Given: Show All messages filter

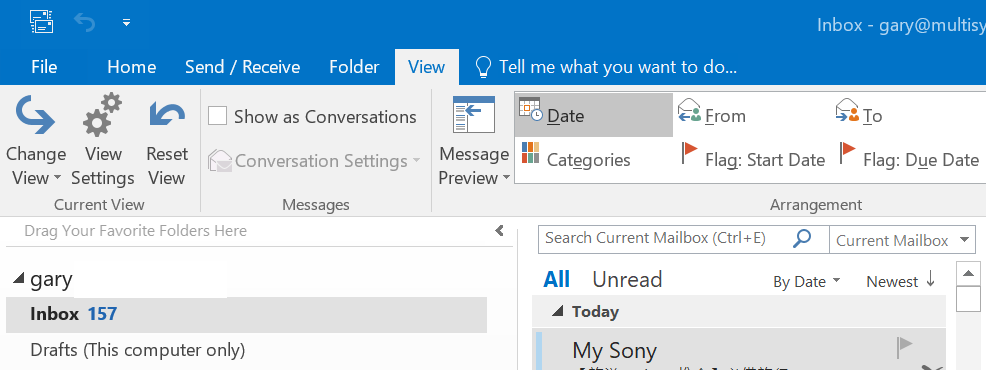Looking at the screenshot, I should (x=557, y=279).
